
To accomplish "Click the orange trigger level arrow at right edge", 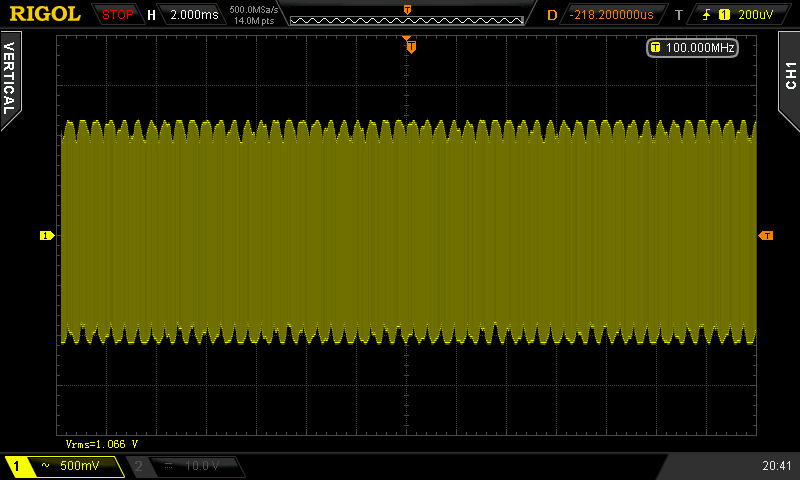I will pyautogui.click(x=766, y=235).
